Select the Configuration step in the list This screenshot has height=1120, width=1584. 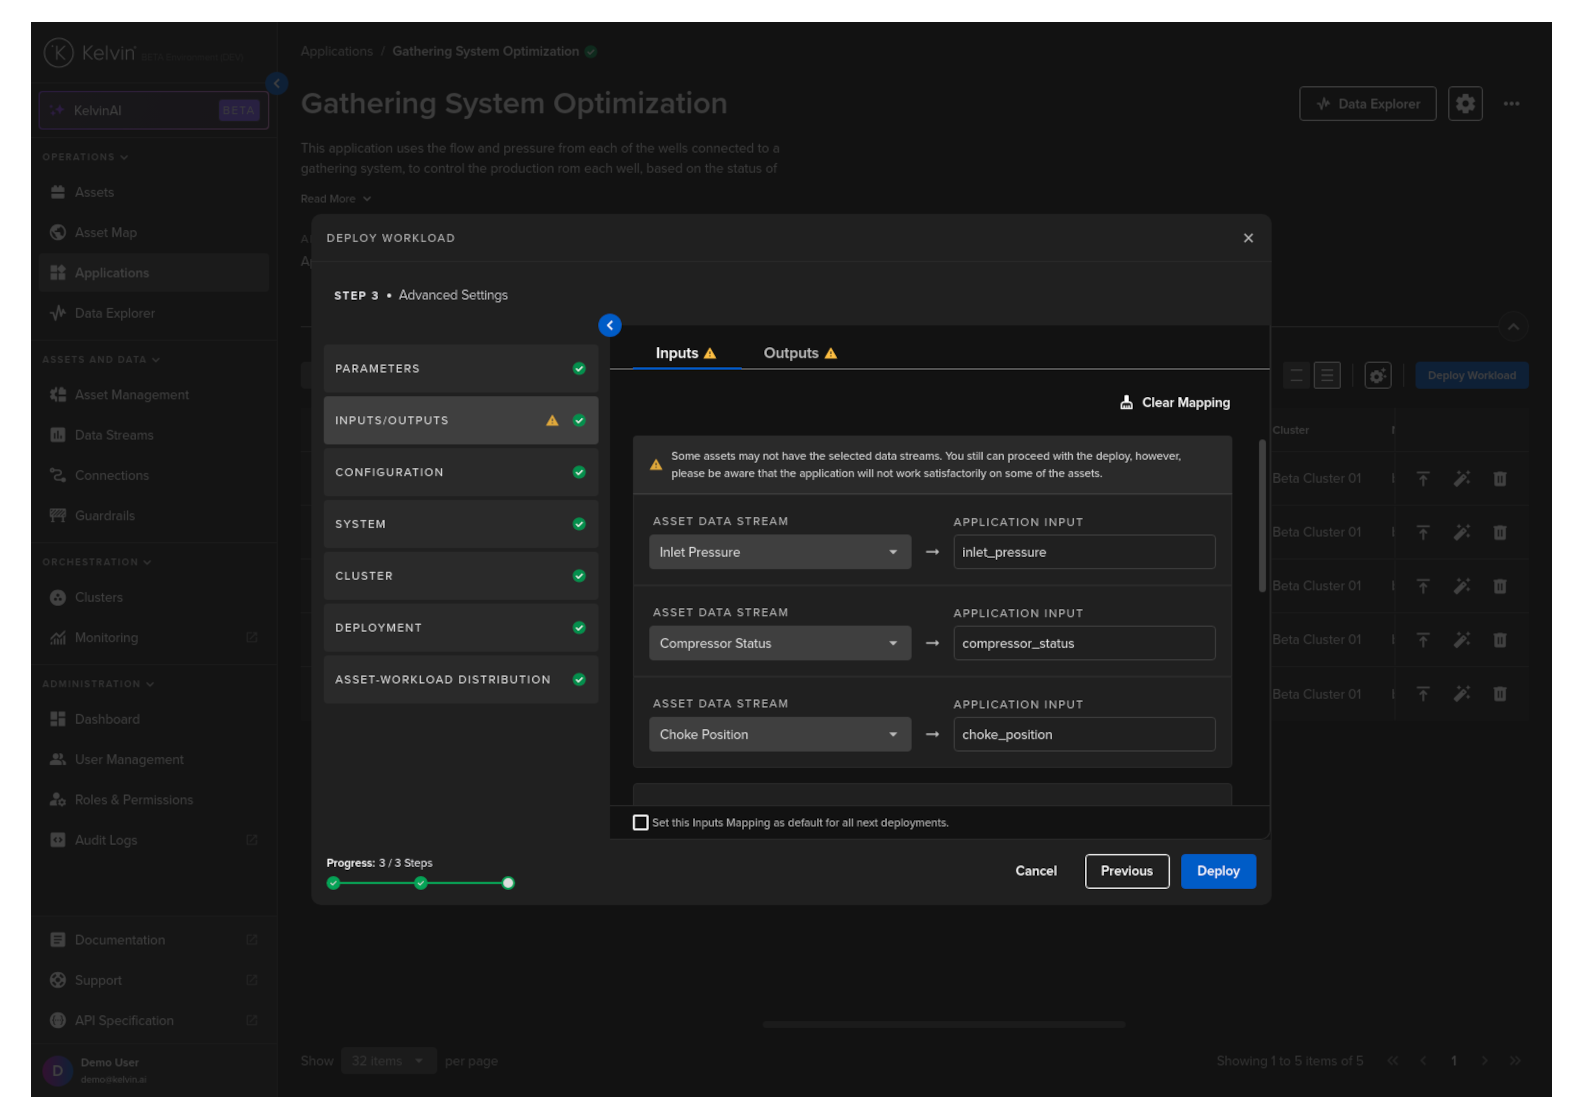pyautogui.click(x=460, y=473)
